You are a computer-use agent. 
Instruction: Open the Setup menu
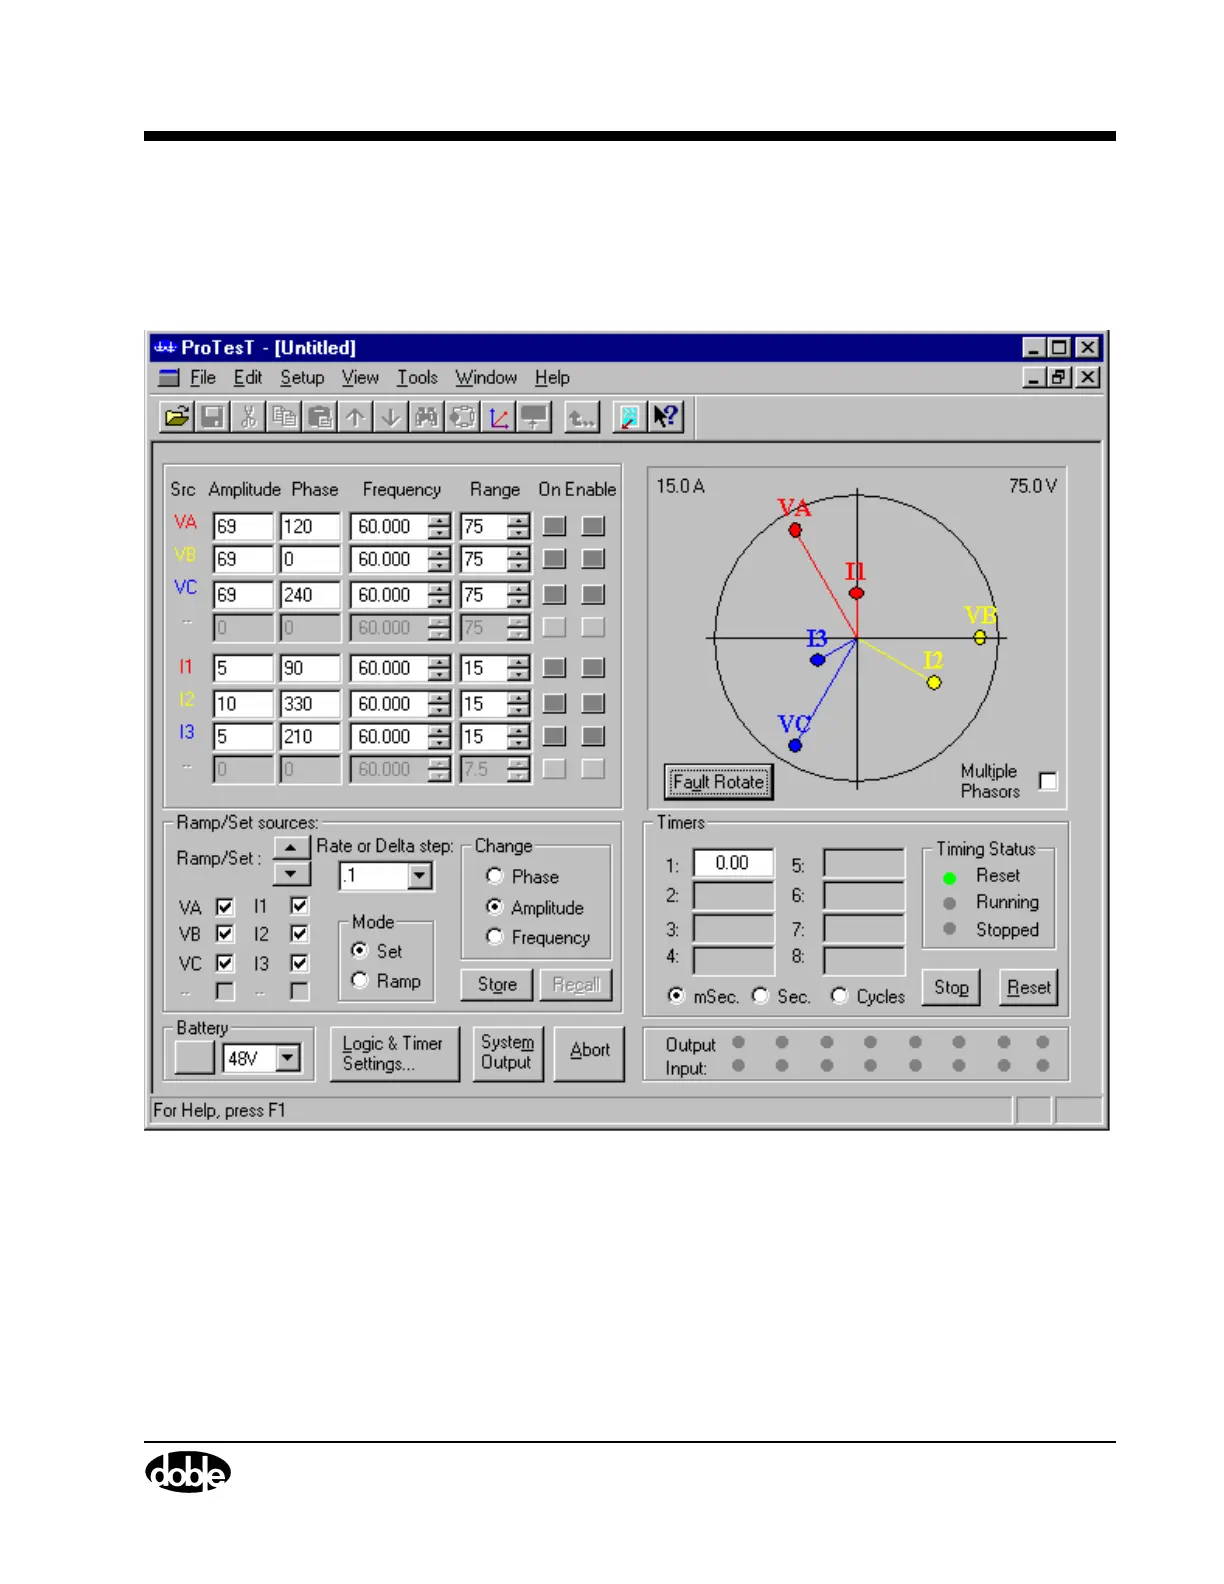302,378
